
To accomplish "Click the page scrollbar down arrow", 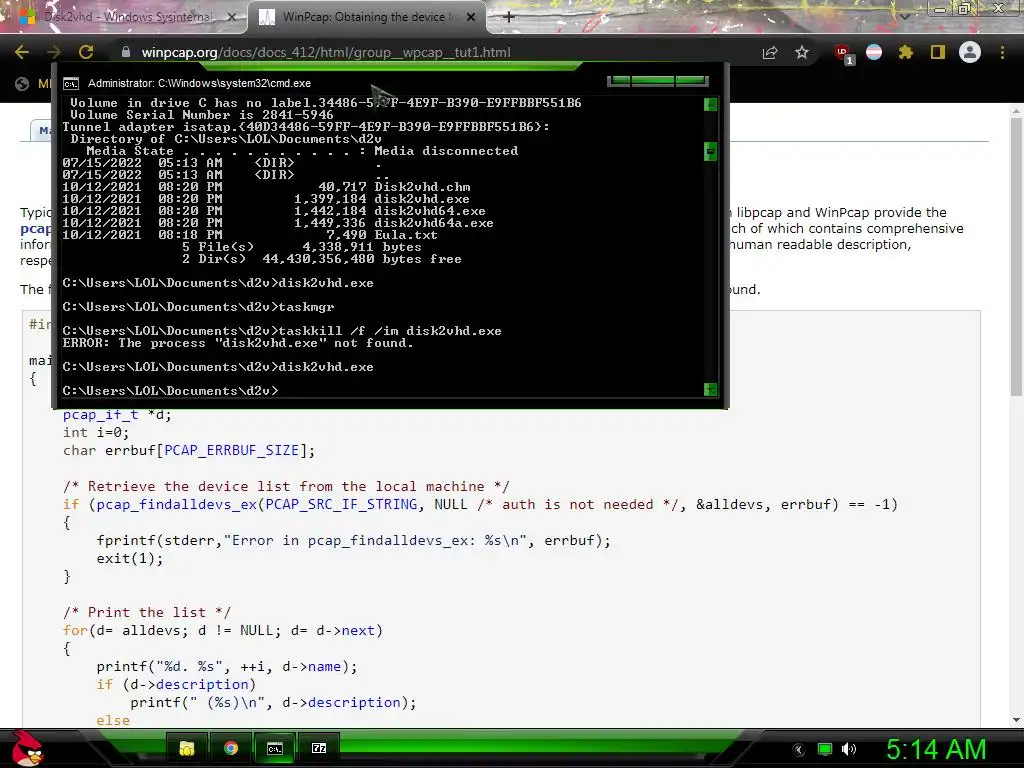I will click(x=1016, y=720).
